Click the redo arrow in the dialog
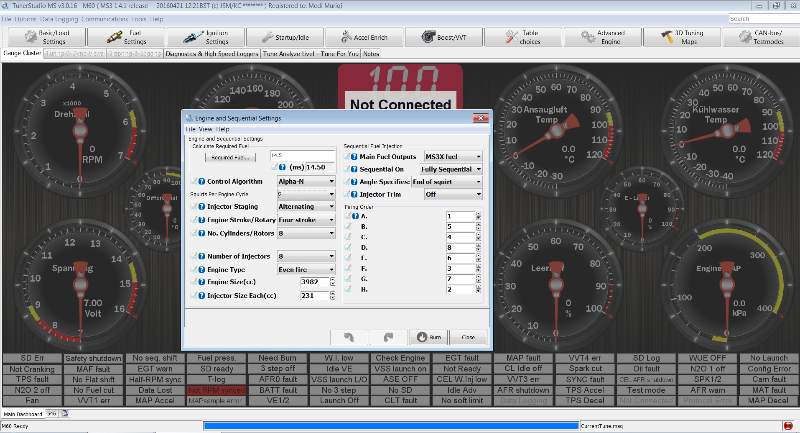The height and width of the screenshot is (433, 800). pos(388,336)
